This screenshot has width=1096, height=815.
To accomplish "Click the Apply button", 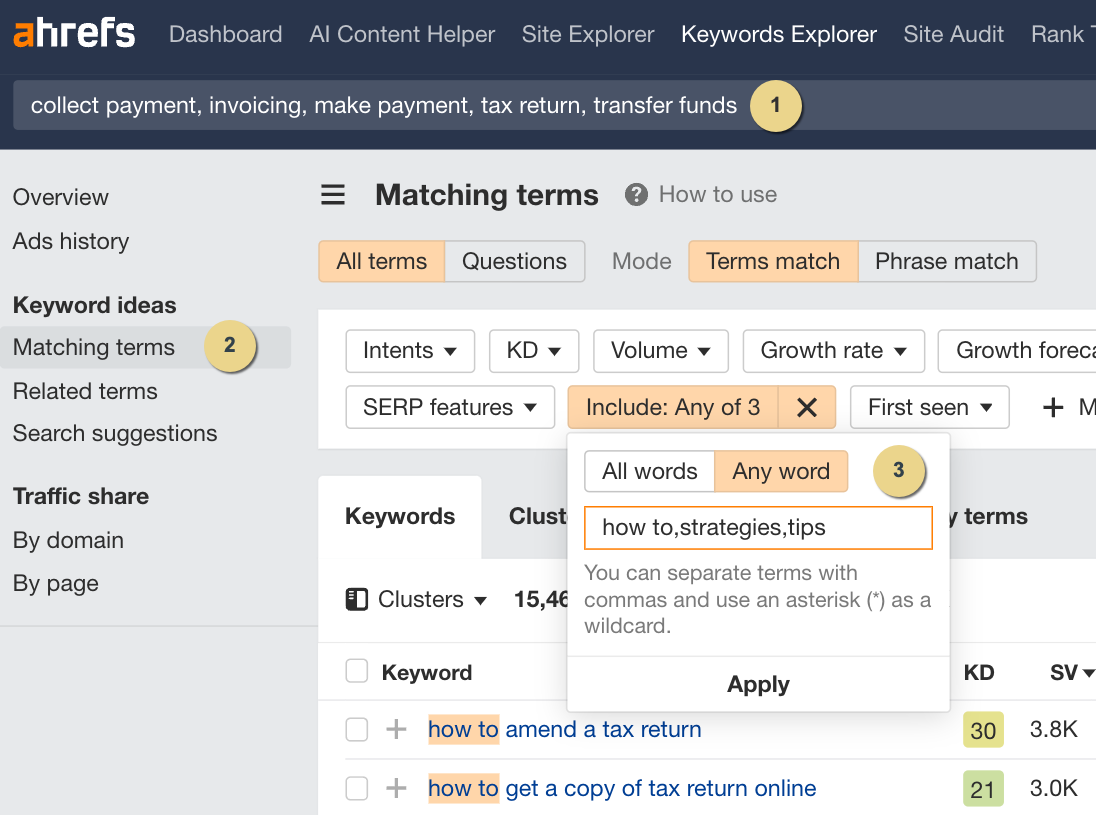I will pos(758,684).
